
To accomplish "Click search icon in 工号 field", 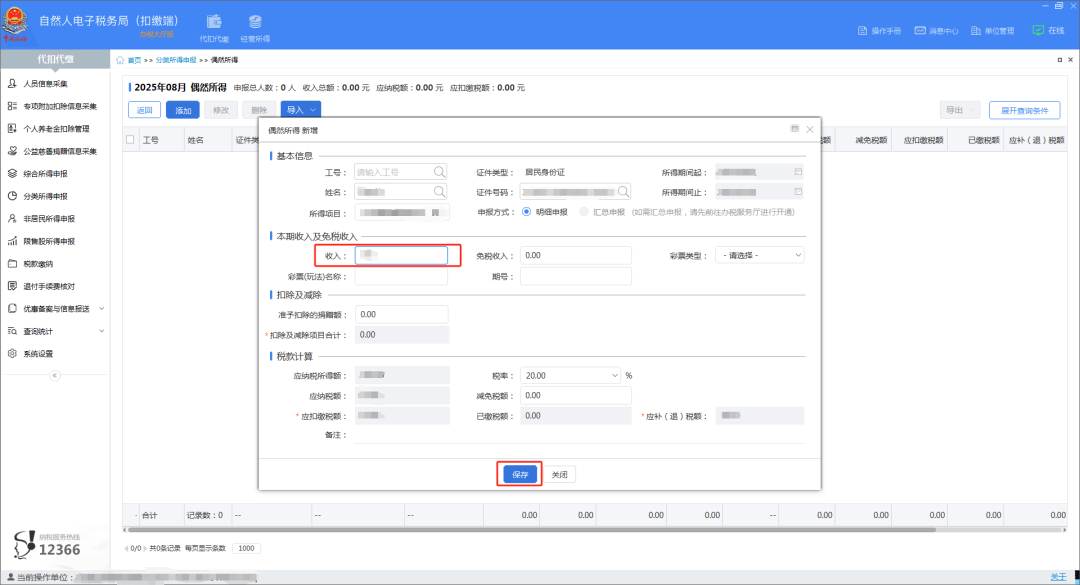I will pyautogui.click(x=439, y=172).
